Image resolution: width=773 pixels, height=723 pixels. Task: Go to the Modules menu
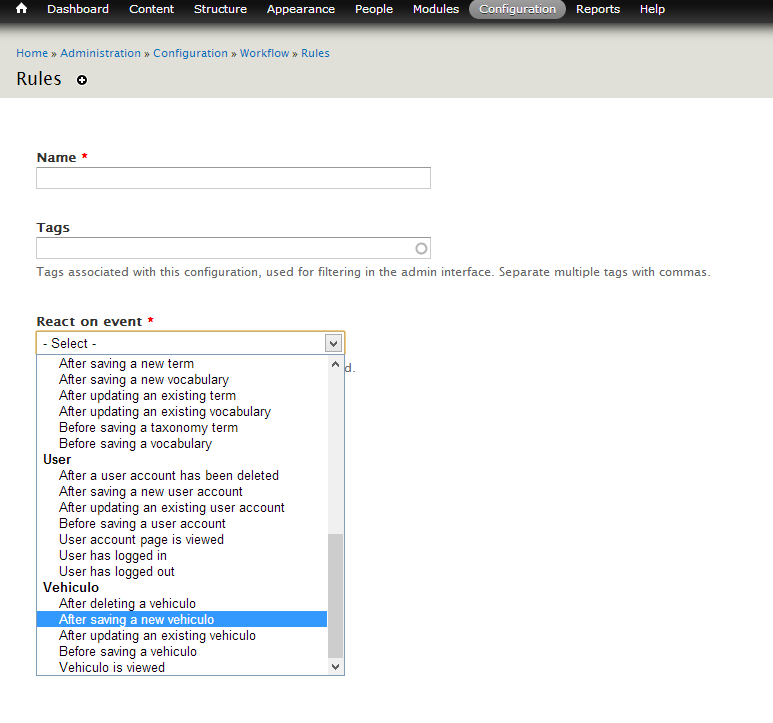(x=436, y=9)
